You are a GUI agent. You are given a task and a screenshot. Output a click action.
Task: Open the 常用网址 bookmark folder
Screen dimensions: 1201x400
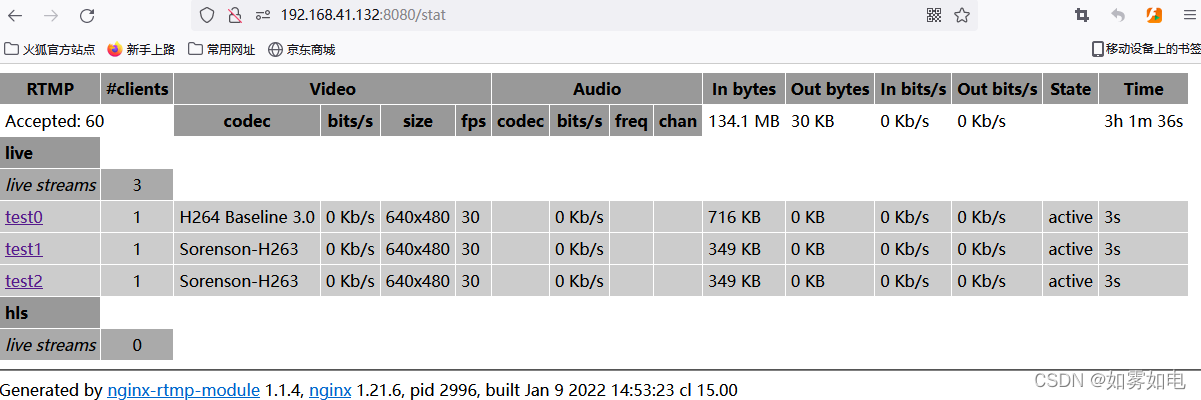(222, 49)
